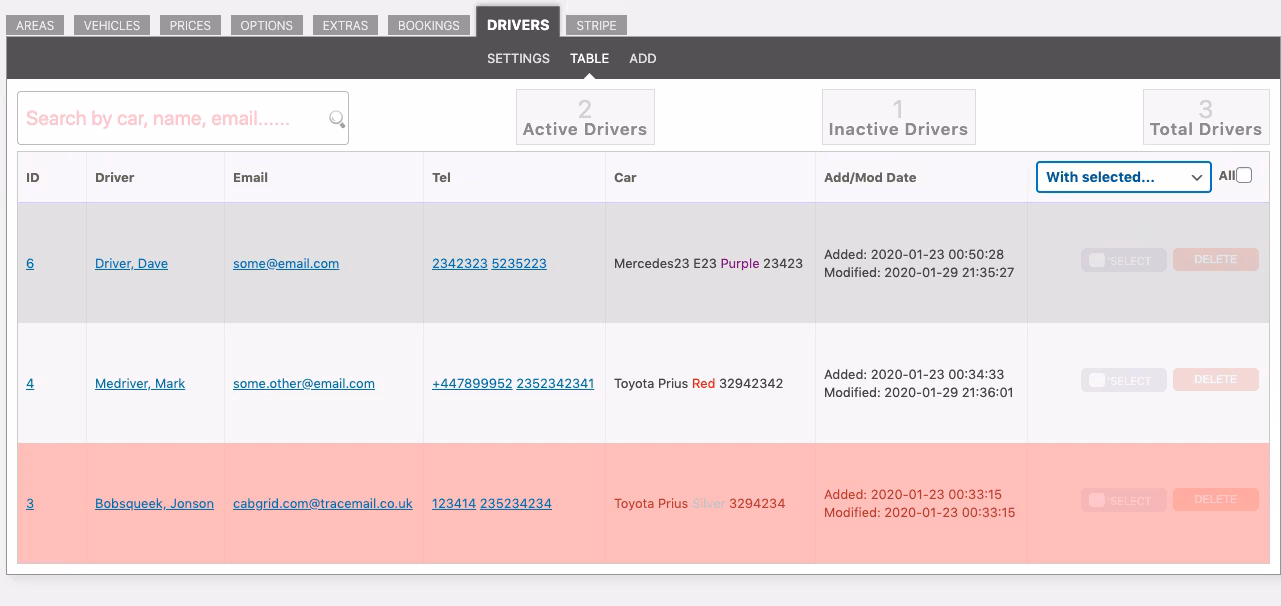The image size is (1282, 606).
Task: Call phone number 2342323
Action: coord(460,263)
